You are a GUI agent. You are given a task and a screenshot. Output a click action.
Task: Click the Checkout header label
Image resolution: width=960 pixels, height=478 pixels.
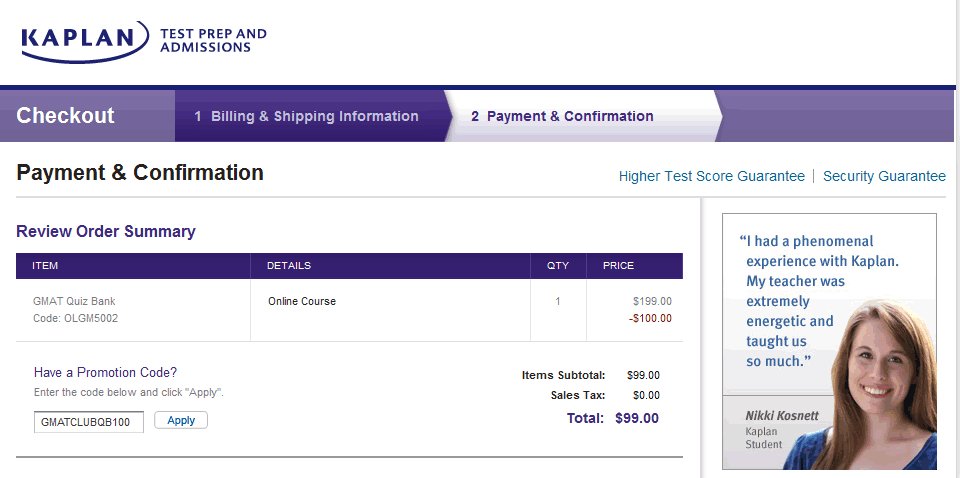click(65, 116)
